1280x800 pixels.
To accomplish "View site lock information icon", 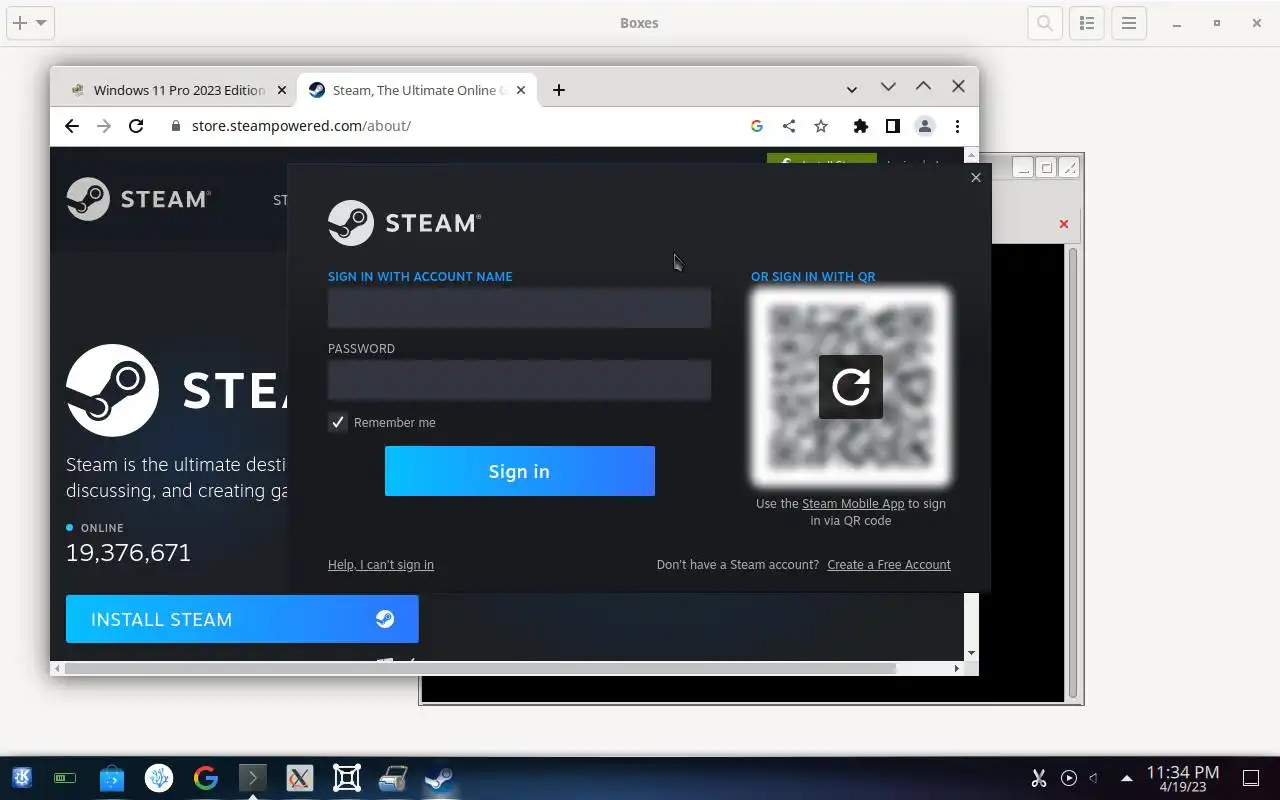I will (x=176, y=126).
